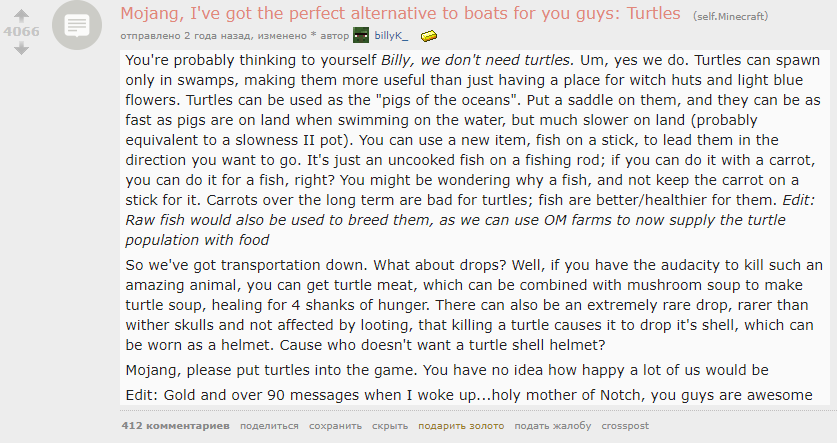Upvote the turtles post
This screenshot has height=443, width=837.
point(22,15)
